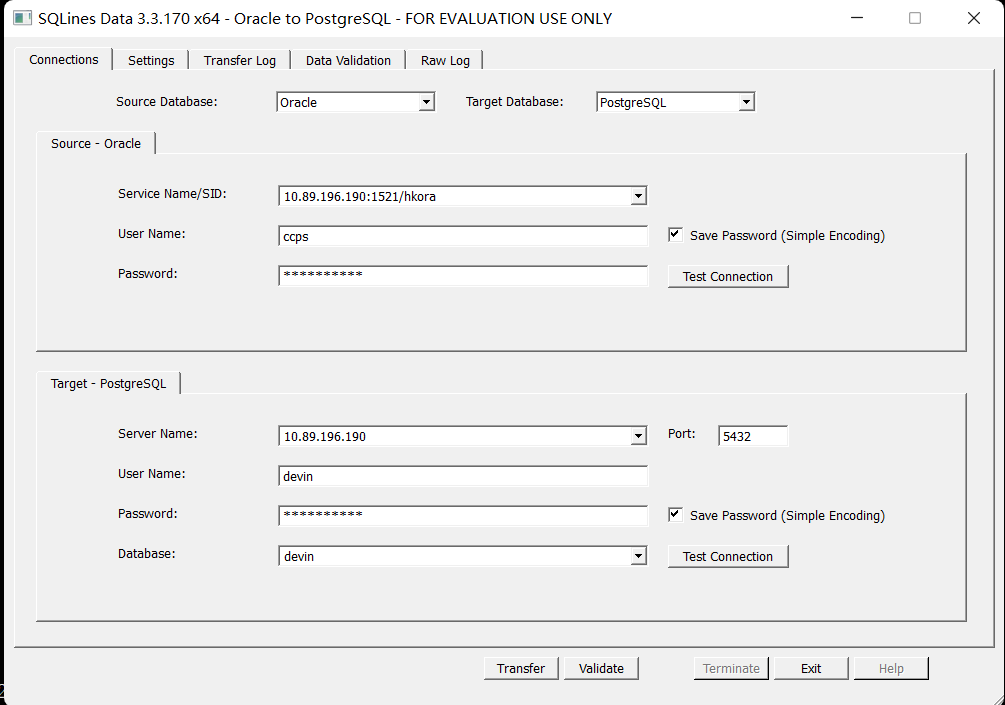Focus the source User Name field ccps
1005x705 pixels.
point(463,236)
